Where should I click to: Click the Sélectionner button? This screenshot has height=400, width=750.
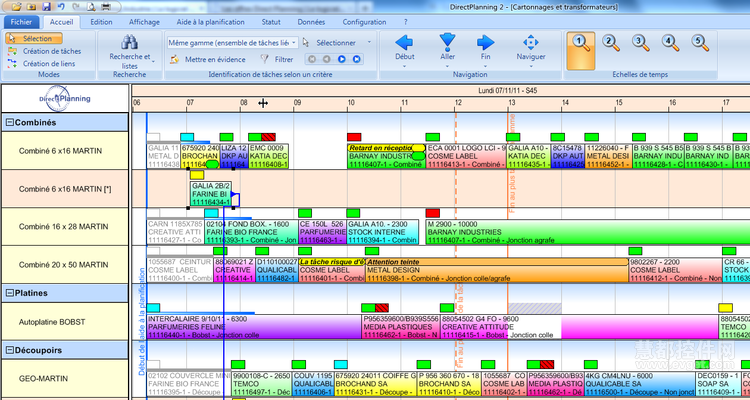click(331, 43)
